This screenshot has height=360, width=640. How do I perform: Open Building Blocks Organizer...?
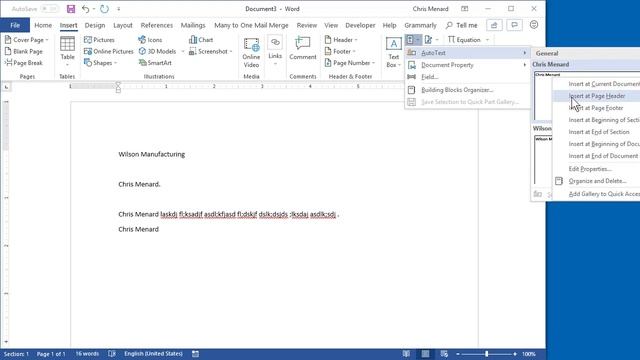[x=467, y=90]
